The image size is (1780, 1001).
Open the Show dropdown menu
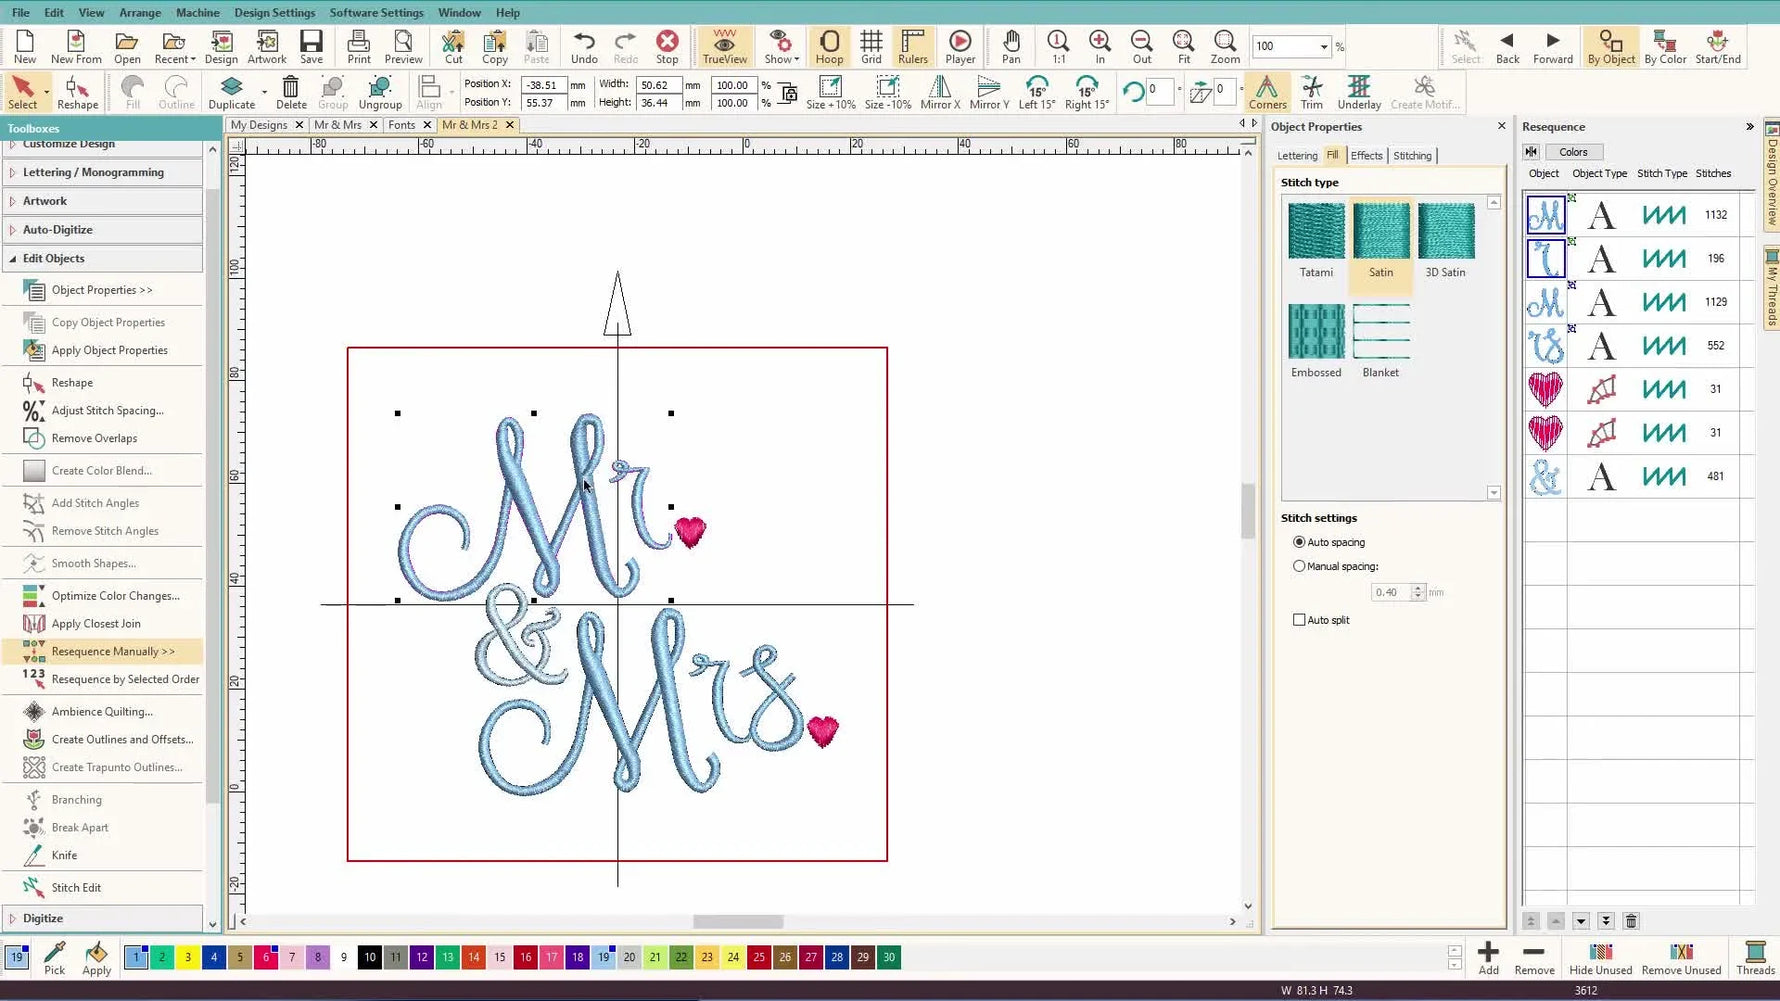pyautogui.click(x=780, y=46)
